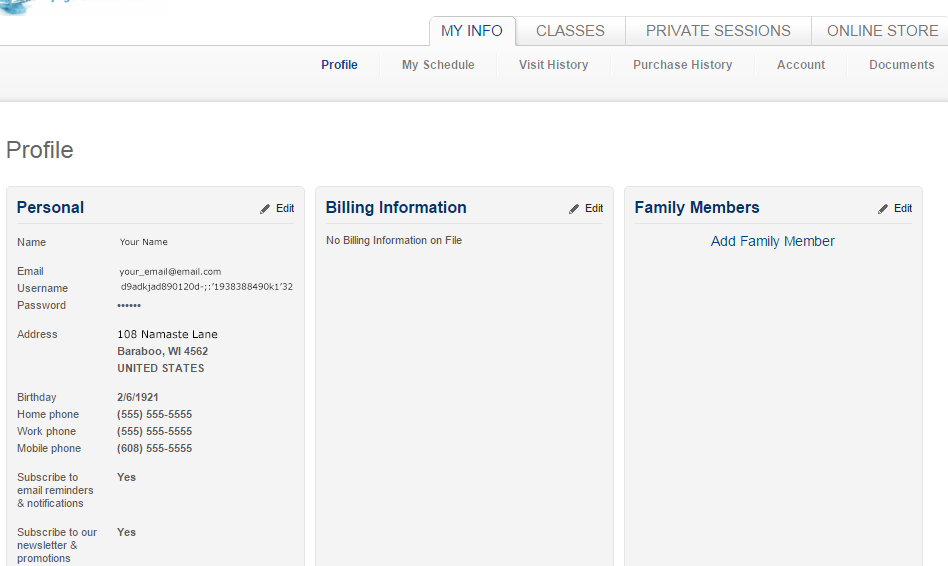Click 'No Billing Information on File' text

pyautogui.click(x=394, y=241)
